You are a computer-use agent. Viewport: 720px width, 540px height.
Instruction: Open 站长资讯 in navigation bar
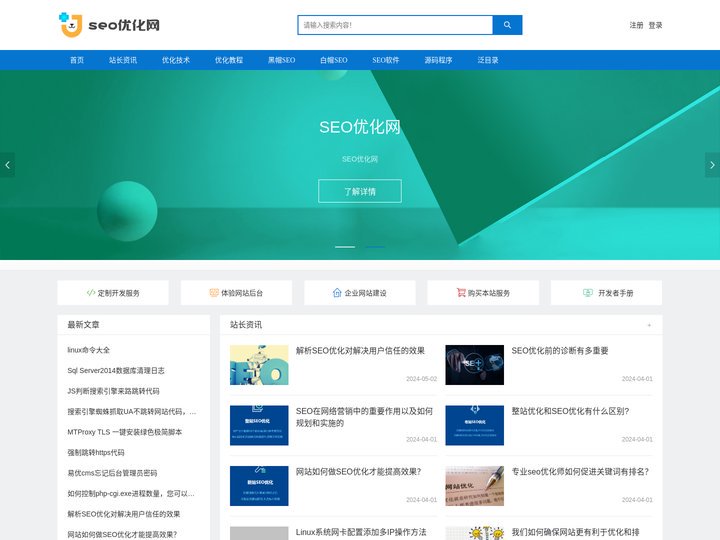pos(123,60)
